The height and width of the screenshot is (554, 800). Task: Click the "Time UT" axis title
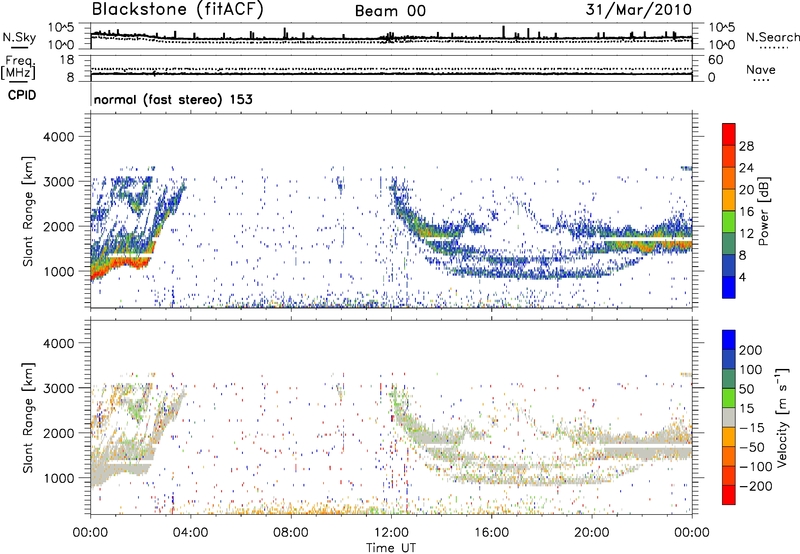click(391, 548)
